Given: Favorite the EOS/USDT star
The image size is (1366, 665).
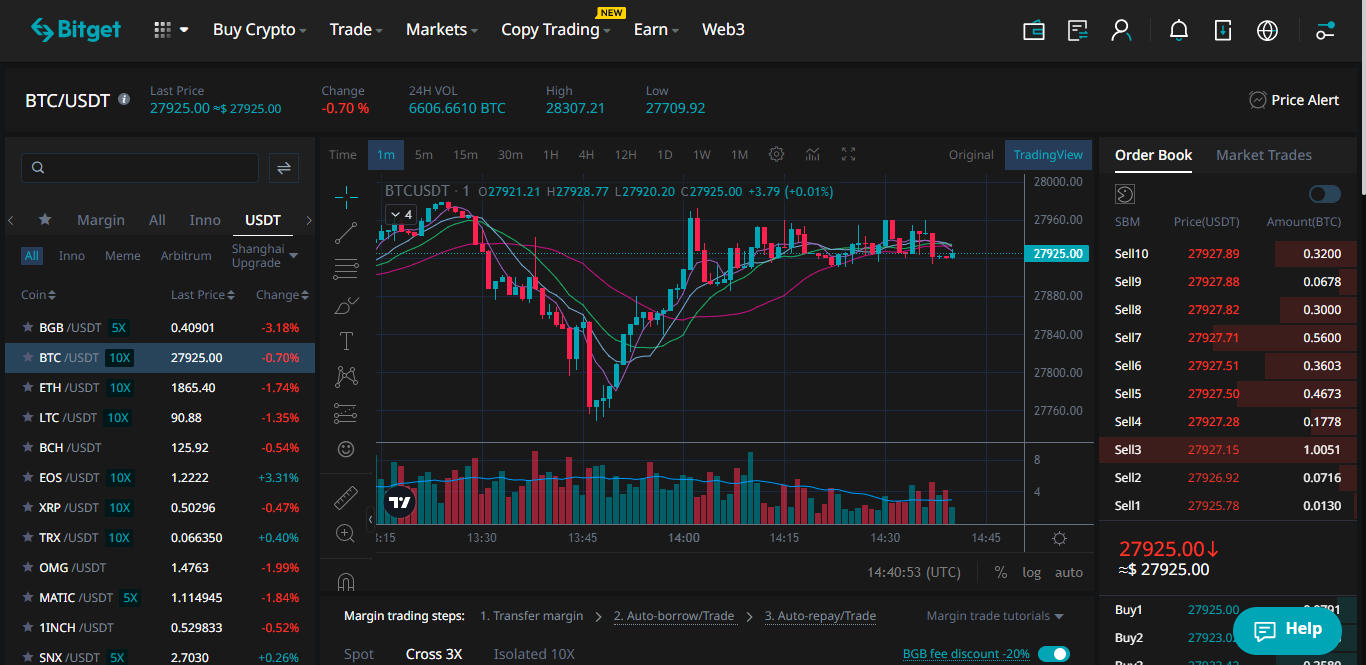Looking at the screenshot, I should [x=28, y=477].
